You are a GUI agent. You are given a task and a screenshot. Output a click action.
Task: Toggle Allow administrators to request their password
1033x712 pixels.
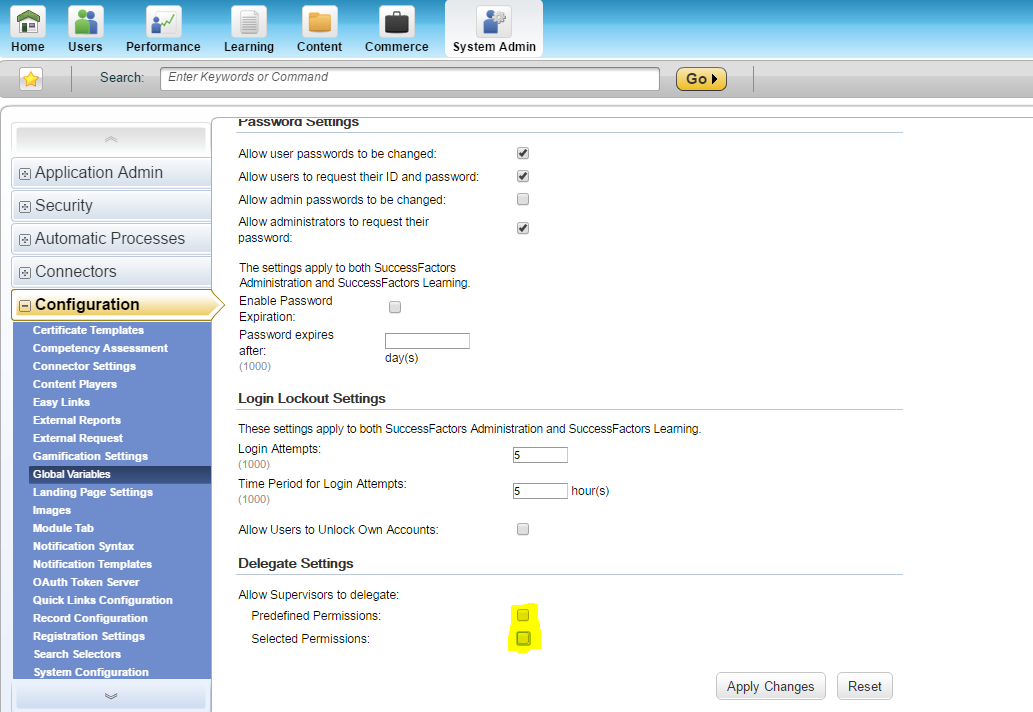523,229
